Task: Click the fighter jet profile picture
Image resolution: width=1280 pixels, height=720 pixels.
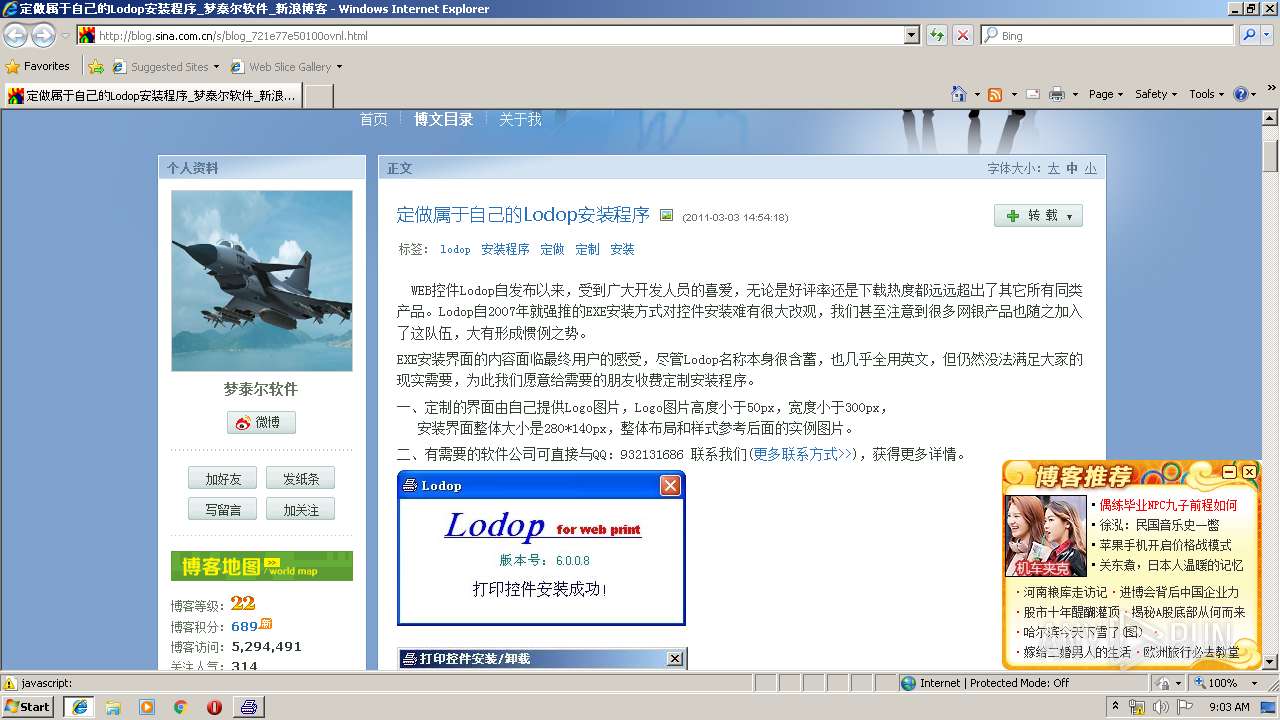Action: coord(262,281)
